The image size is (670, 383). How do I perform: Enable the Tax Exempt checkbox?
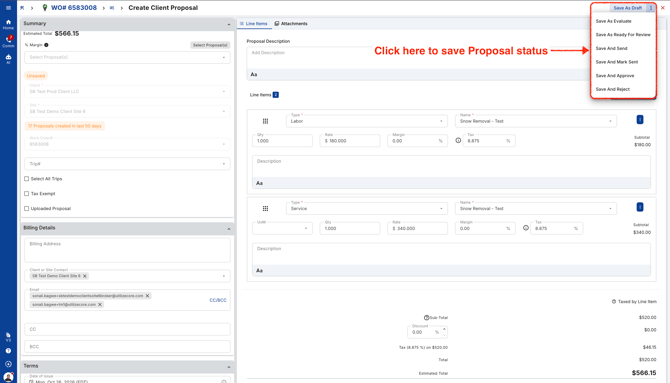coord(26,194)
